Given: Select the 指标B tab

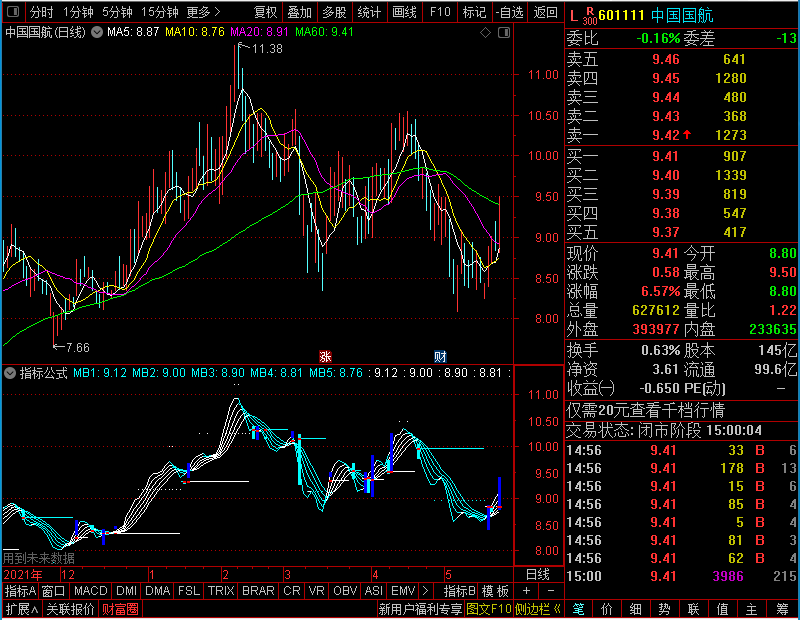Looking at the screenshot, I should (460, 591).
